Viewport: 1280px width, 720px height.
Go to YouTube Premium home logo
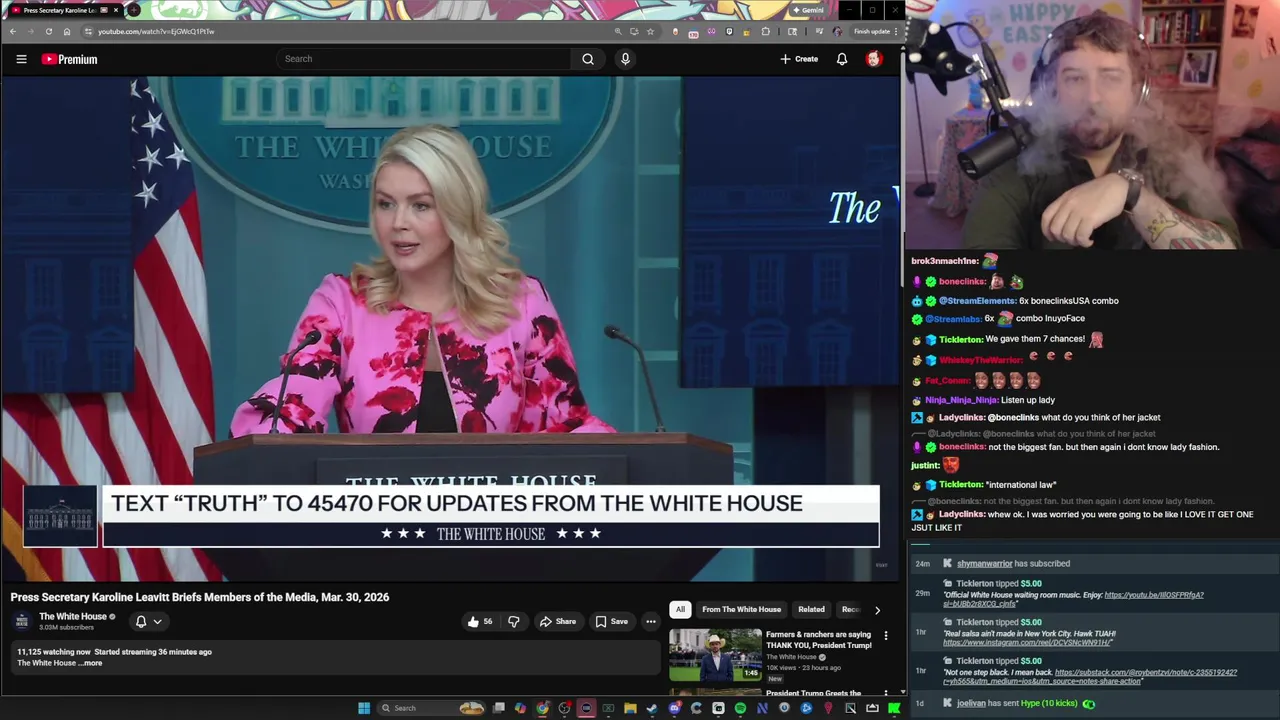(x=69, y=59)
